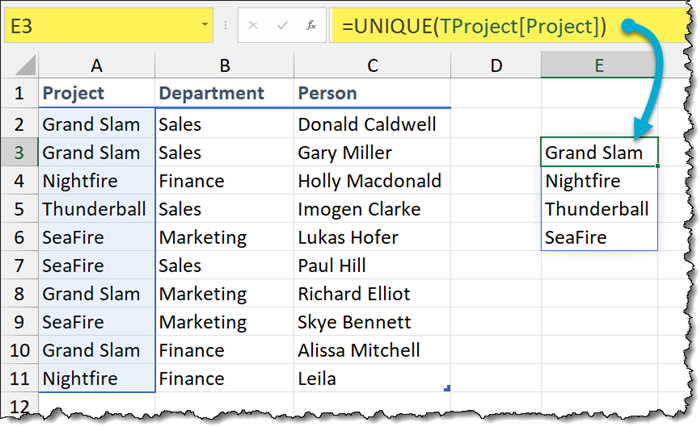Select row 11 header
Image resolution: width=700 pixels, height=426 pixels.
point(18,379)
